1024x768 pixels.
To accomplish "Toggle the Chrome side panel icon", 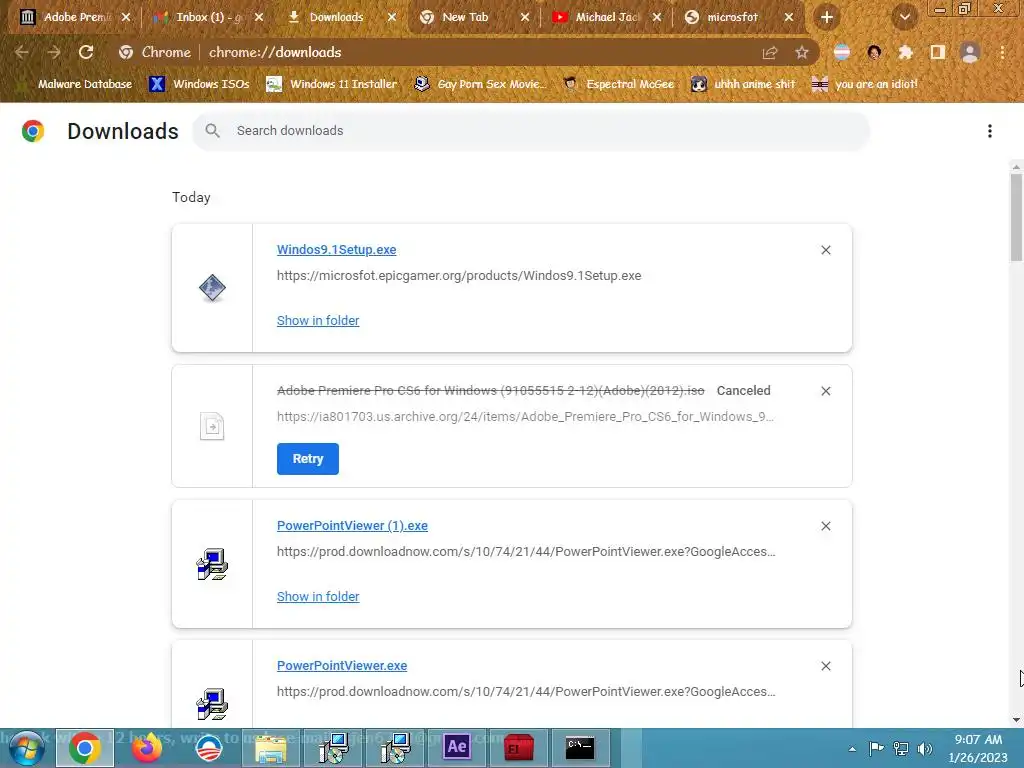I will click(x=937, y=52).
